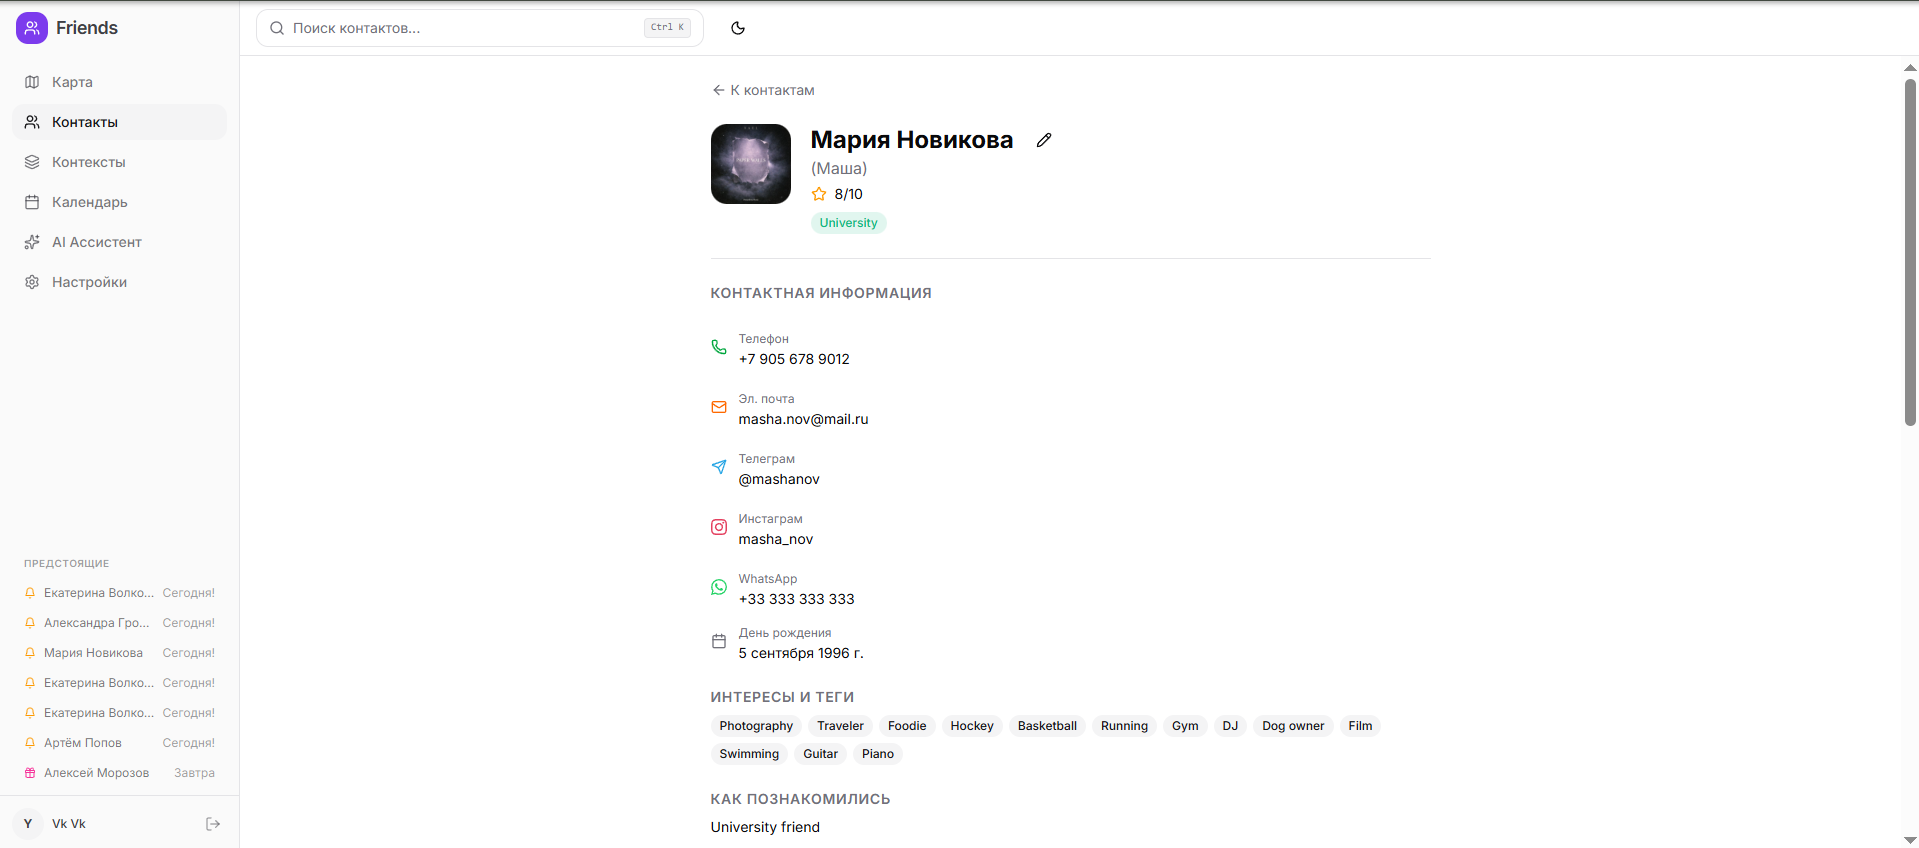
Task: Click the (Маша) nickname text
Action: click(x=839, y=168)
